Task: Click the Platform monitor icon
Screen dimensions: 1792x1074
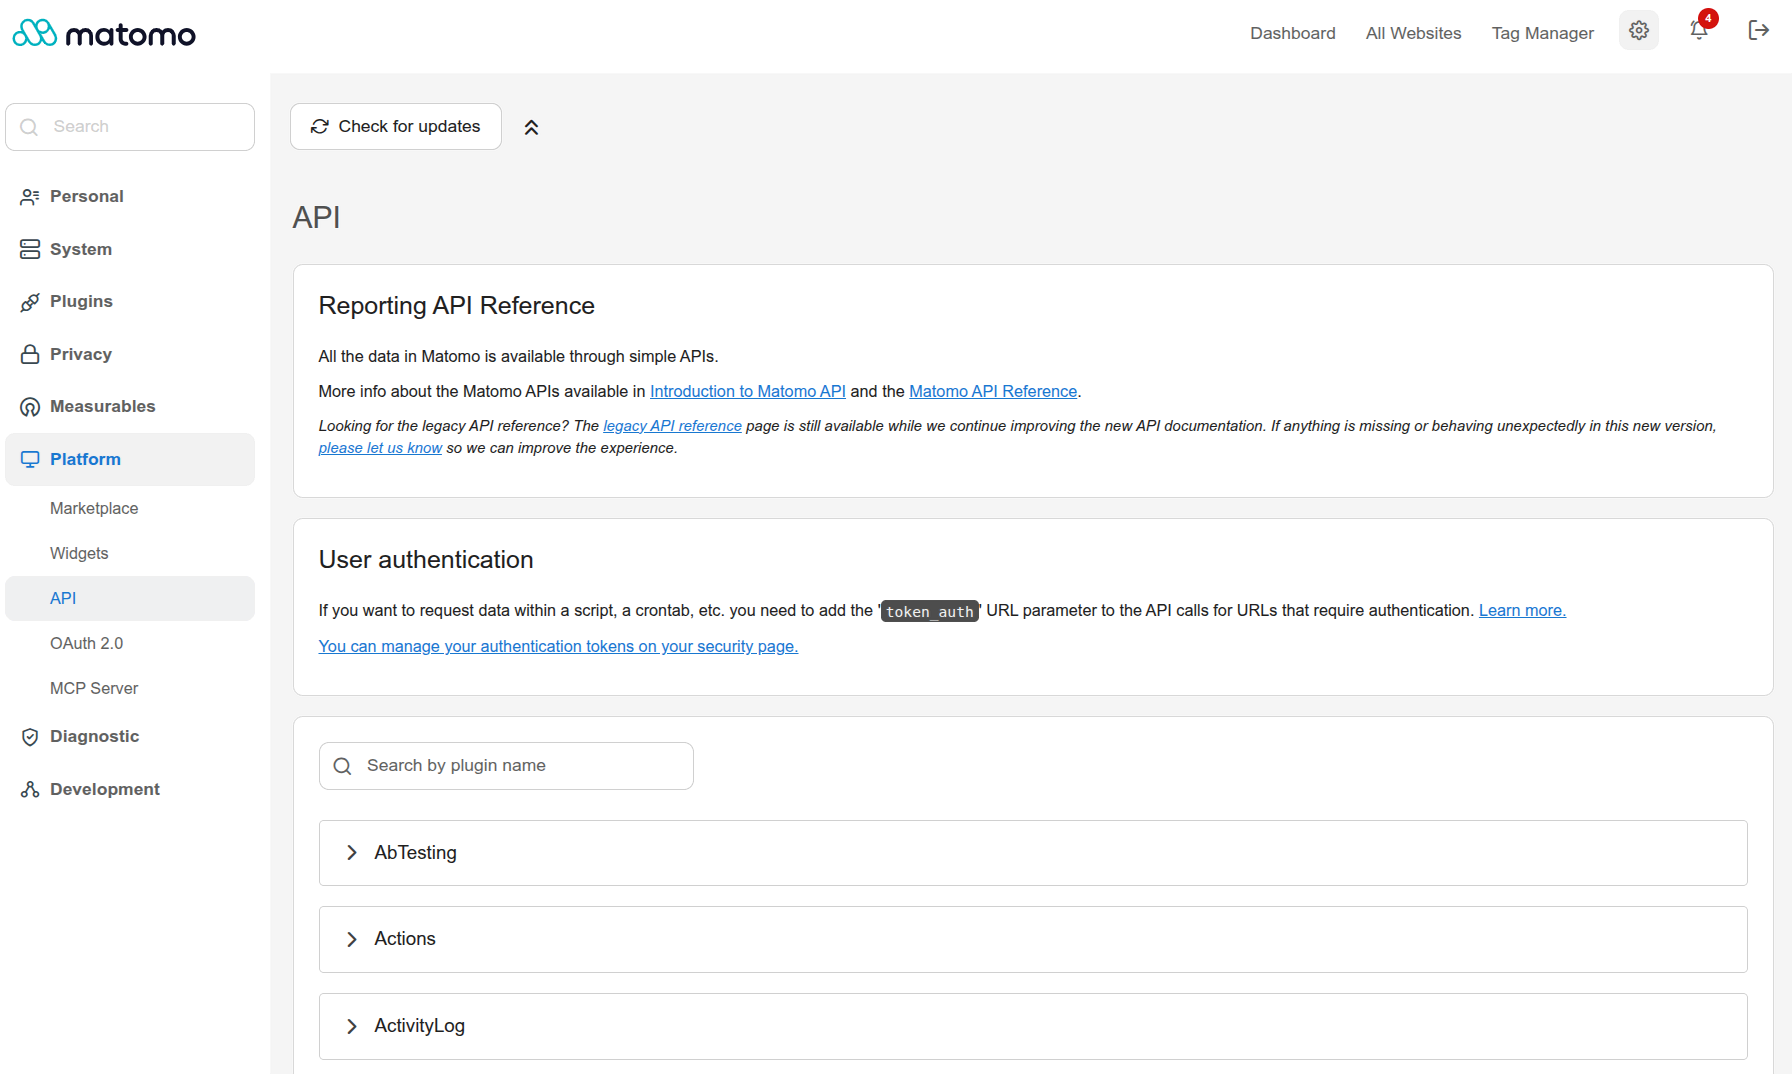Action: pos(30,459)
